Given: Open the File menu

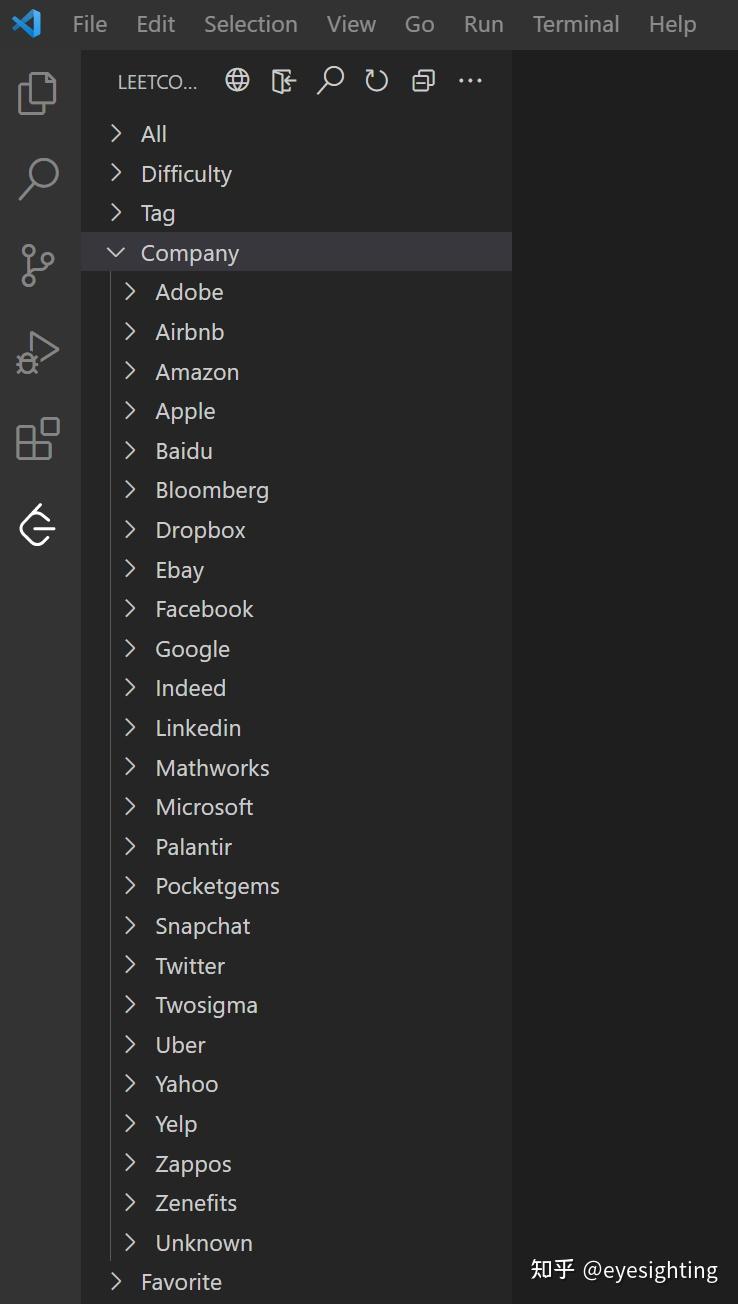Looking at the screenshot, I should click(89, 24).
